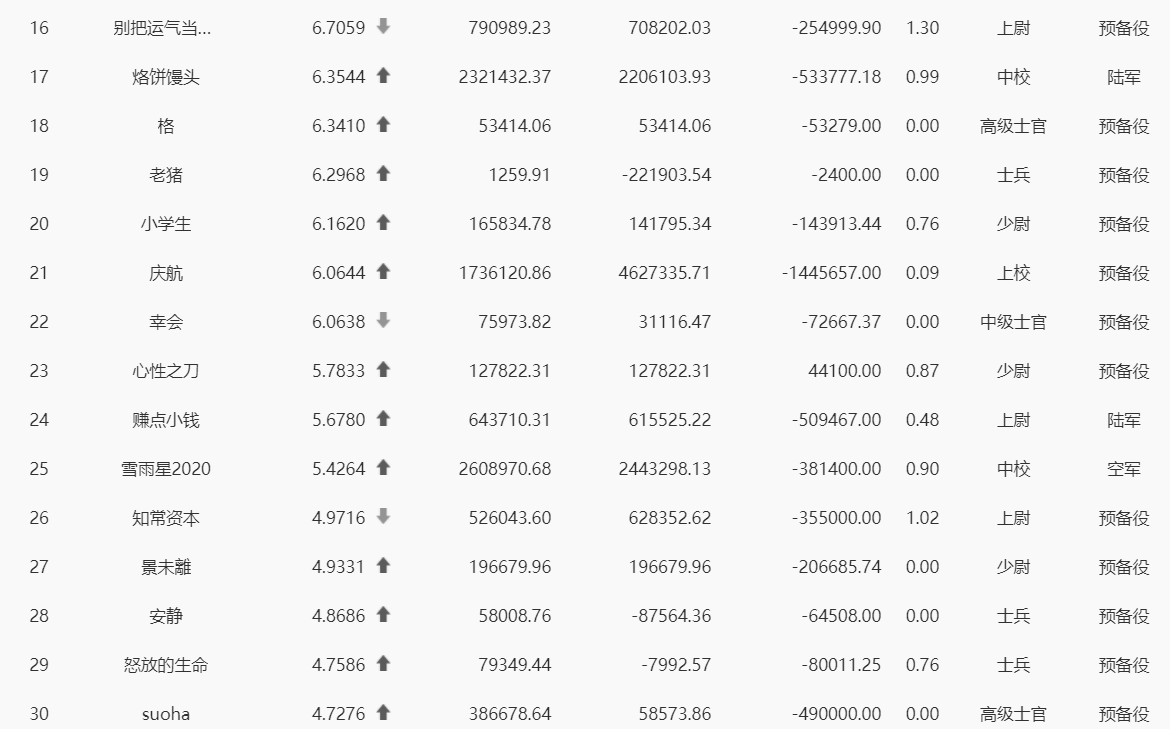This screenshot has height=729, width=1170.
Task: Click the 陆军 label in row 17
Action: coord(1124,77)
